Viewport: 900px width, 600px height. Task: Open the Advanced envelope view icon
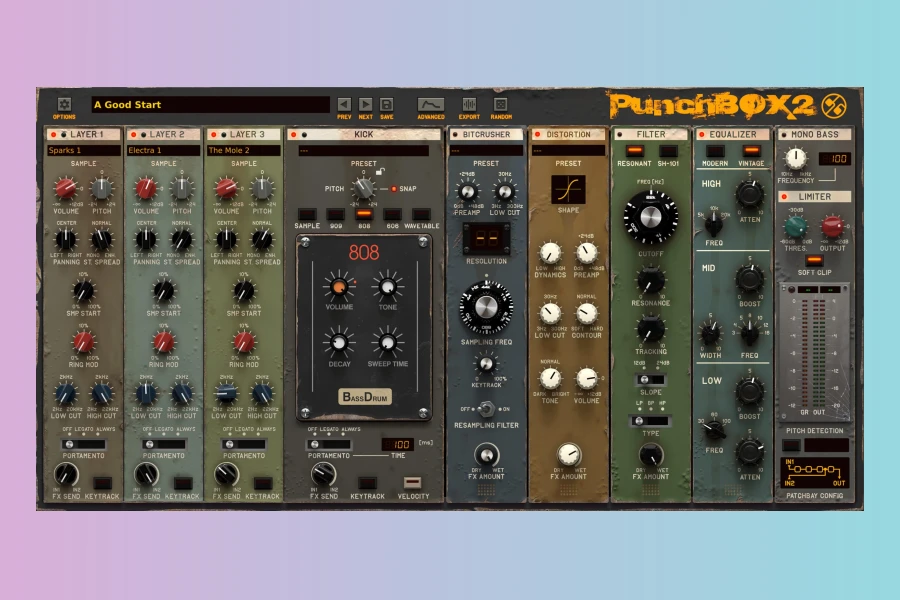pos(430,104)
